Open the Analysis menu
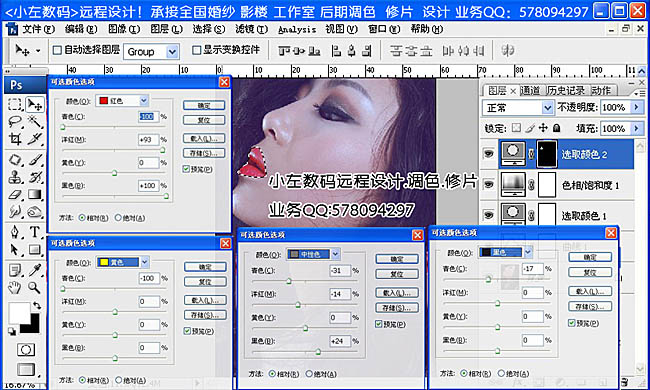 click(297, 29)
